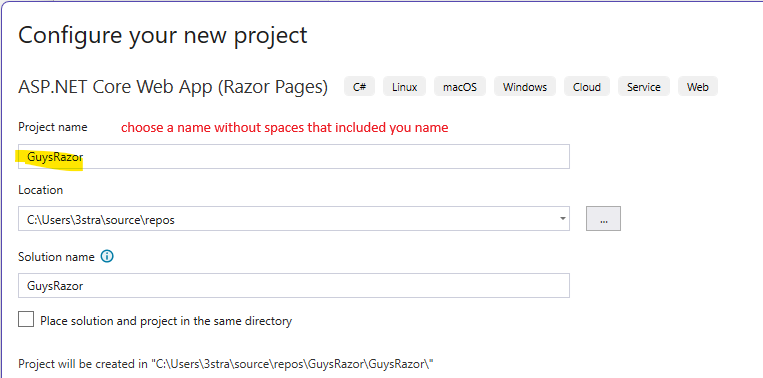Click the C# tag
The height and width of the screenshot is (378, 763).
pos(360,87)
